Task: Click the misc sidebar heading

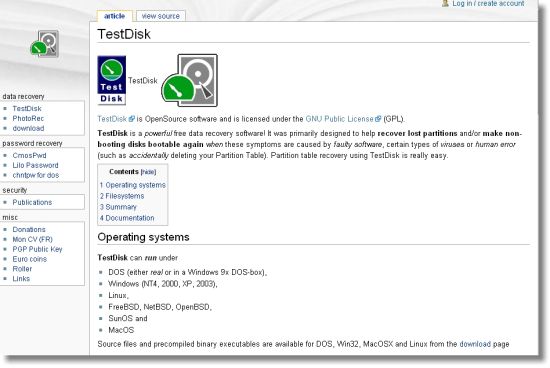Action: tap(10, 217)
